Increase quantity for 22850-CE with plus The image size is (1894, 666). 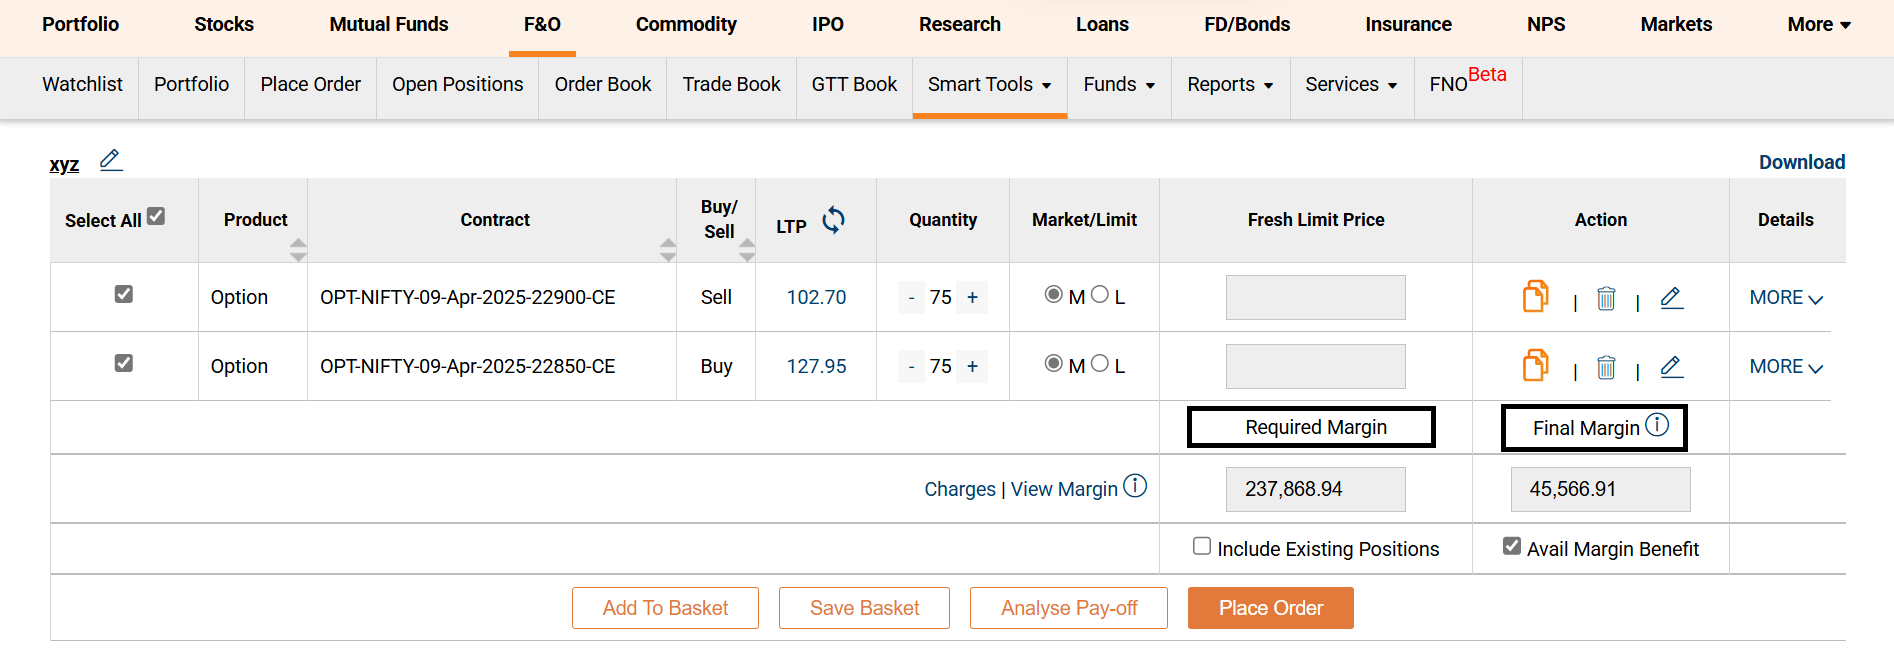[972, 367]
